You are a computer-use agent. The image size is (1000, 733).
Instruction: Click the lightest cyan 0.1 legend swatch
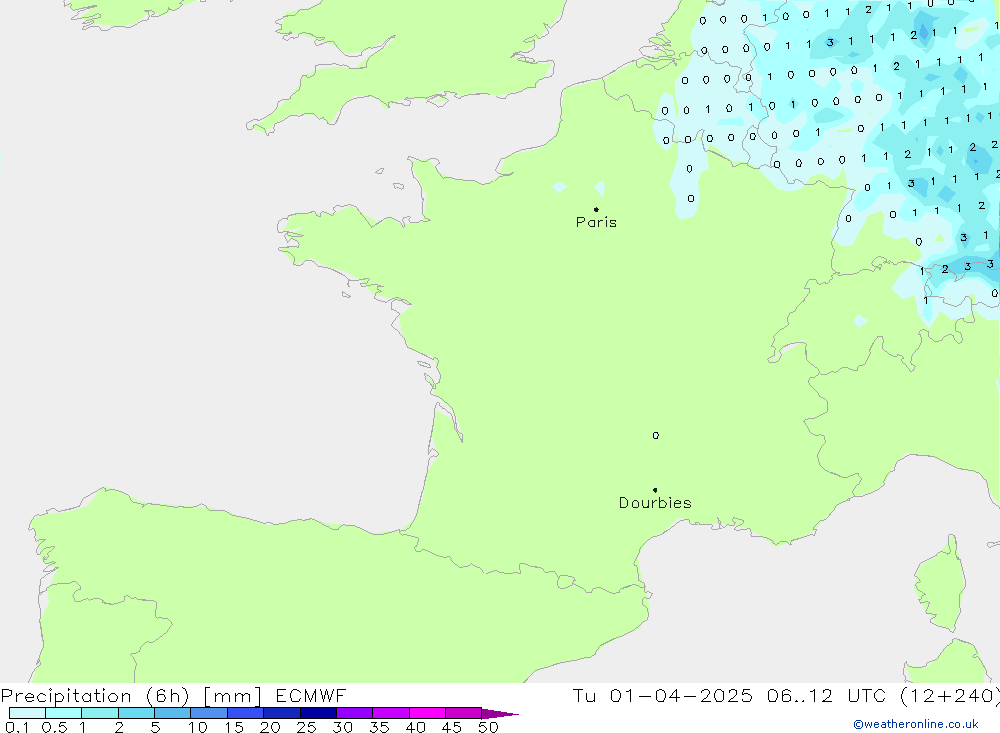tap(27, 713)
